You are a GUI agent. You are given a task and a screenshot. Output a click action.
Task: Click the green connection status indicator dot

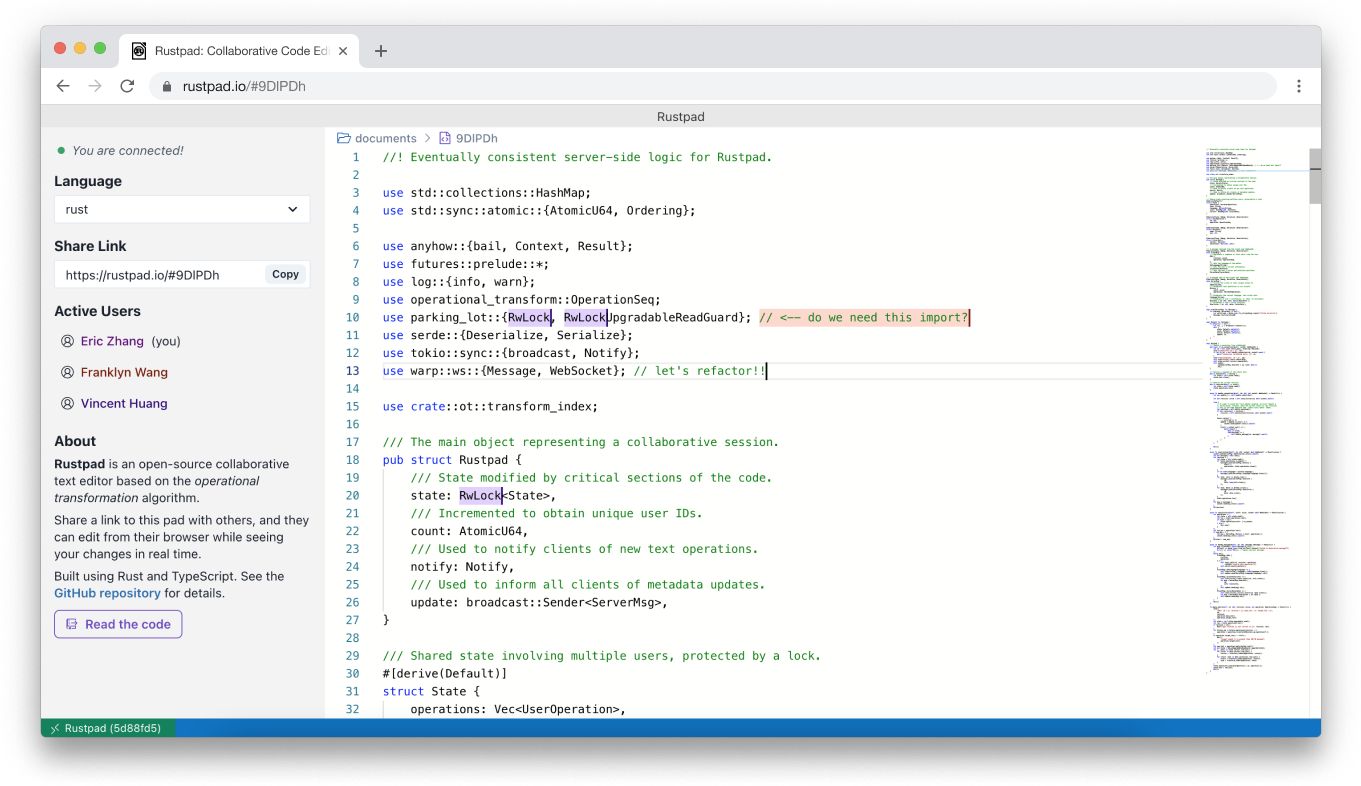click(x=62, y=150)
